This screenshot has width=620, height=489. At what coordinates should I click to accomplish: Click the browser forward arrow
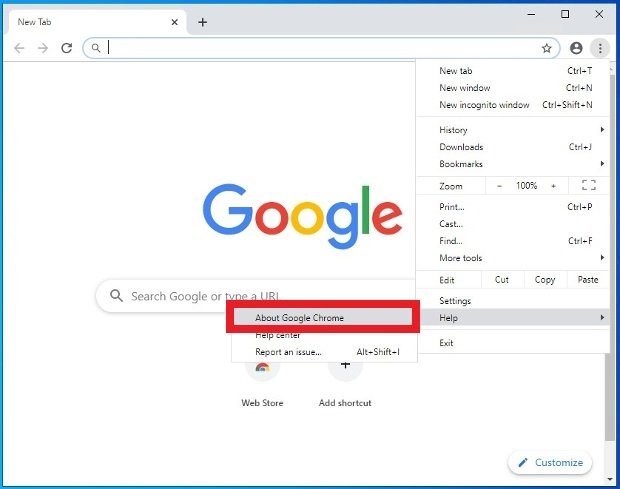coord(43,48)
